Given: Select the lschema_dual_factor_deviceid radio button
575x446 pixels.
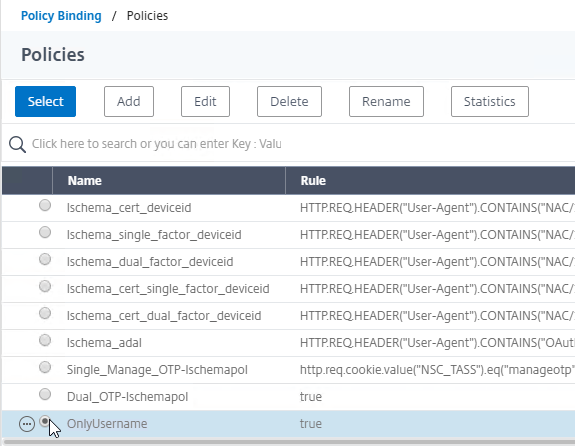Looking at the screenshot, I should coord(45,259).
